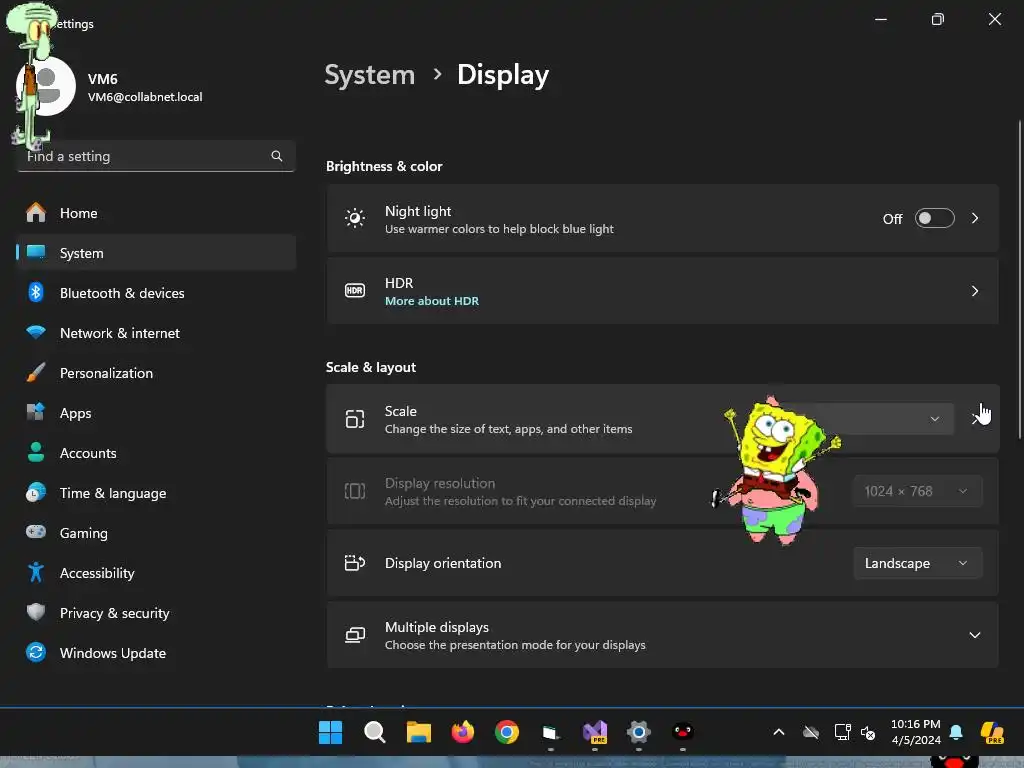Click the Night light sun icon
Image resolution: width=1024 pixels, height=768 pixels.
tap(355, 218)
